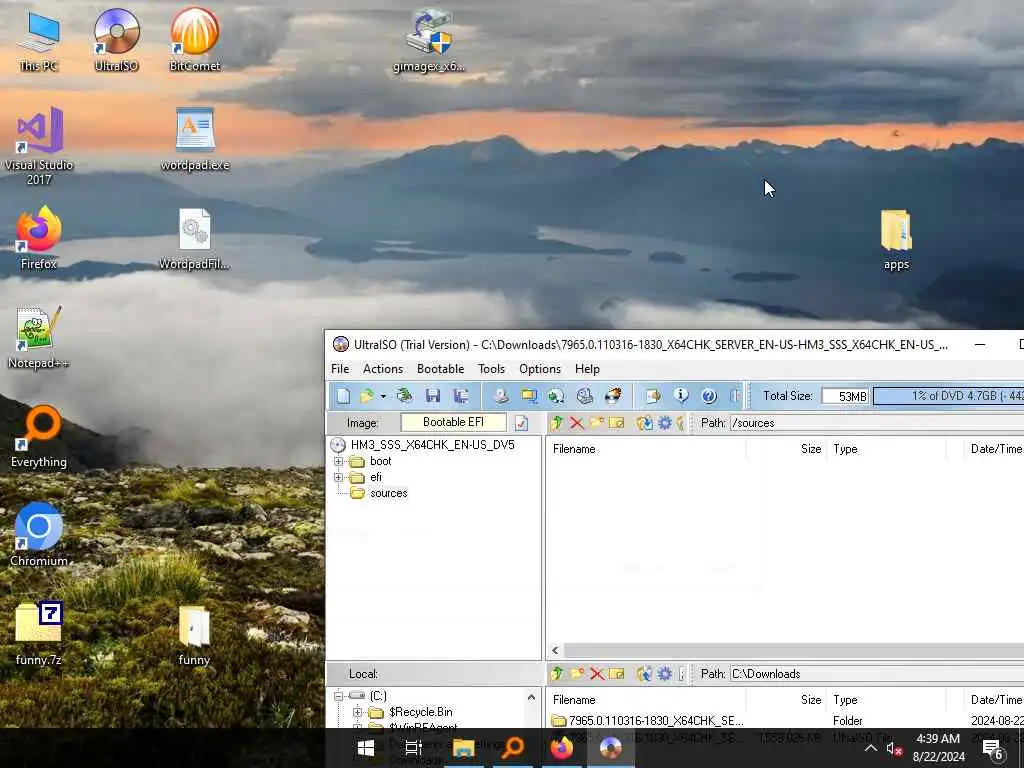Expand the boot folder tree node

pos(338,461)
